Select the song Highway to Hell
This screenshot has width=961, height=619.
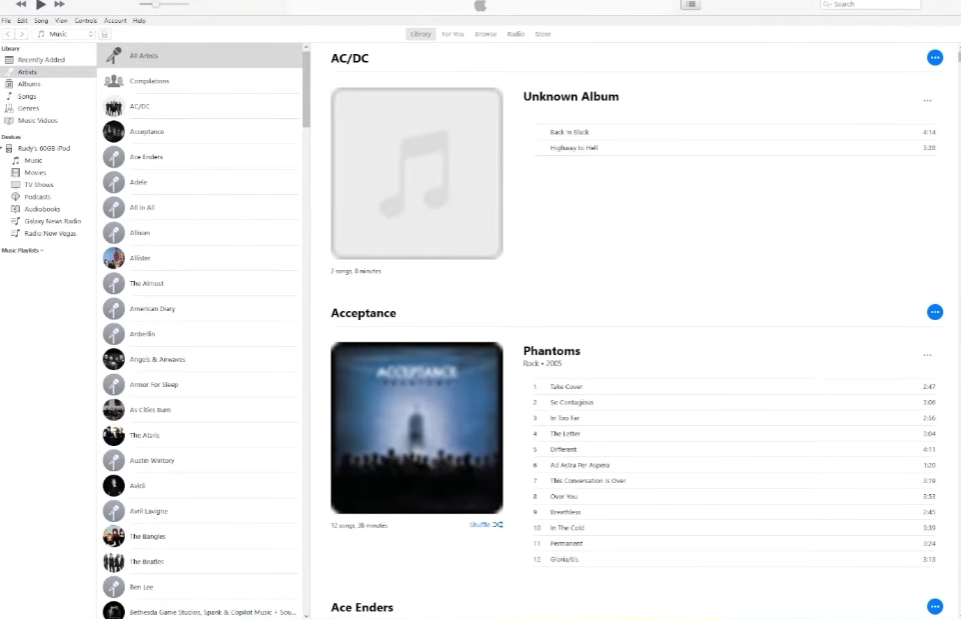tap(735, 148)
